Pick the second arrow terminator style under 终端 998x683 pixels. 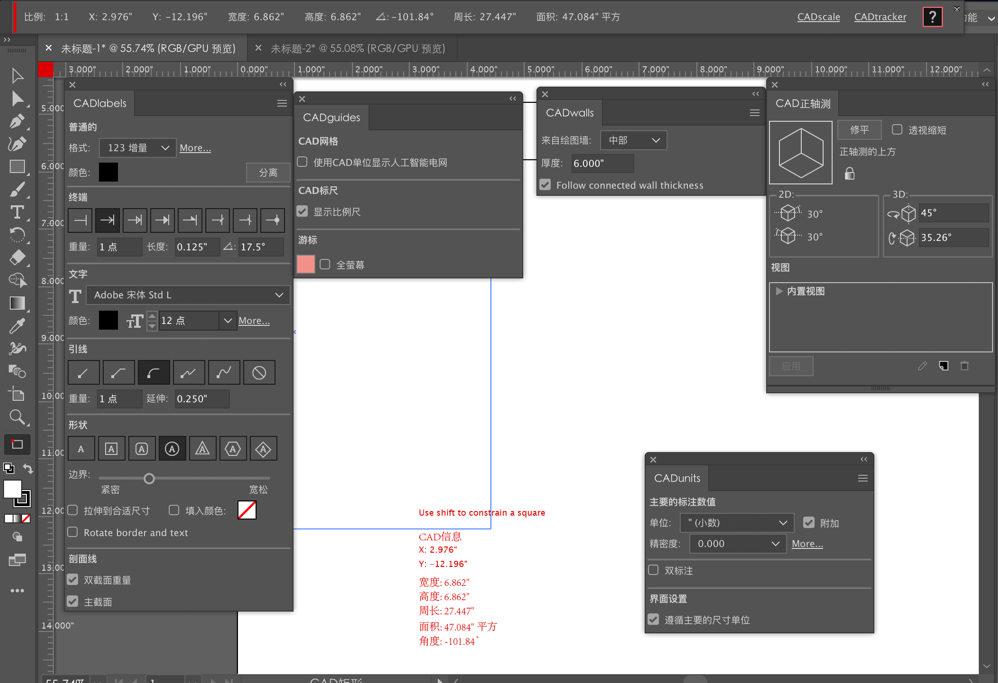click(x=109, y=220)
